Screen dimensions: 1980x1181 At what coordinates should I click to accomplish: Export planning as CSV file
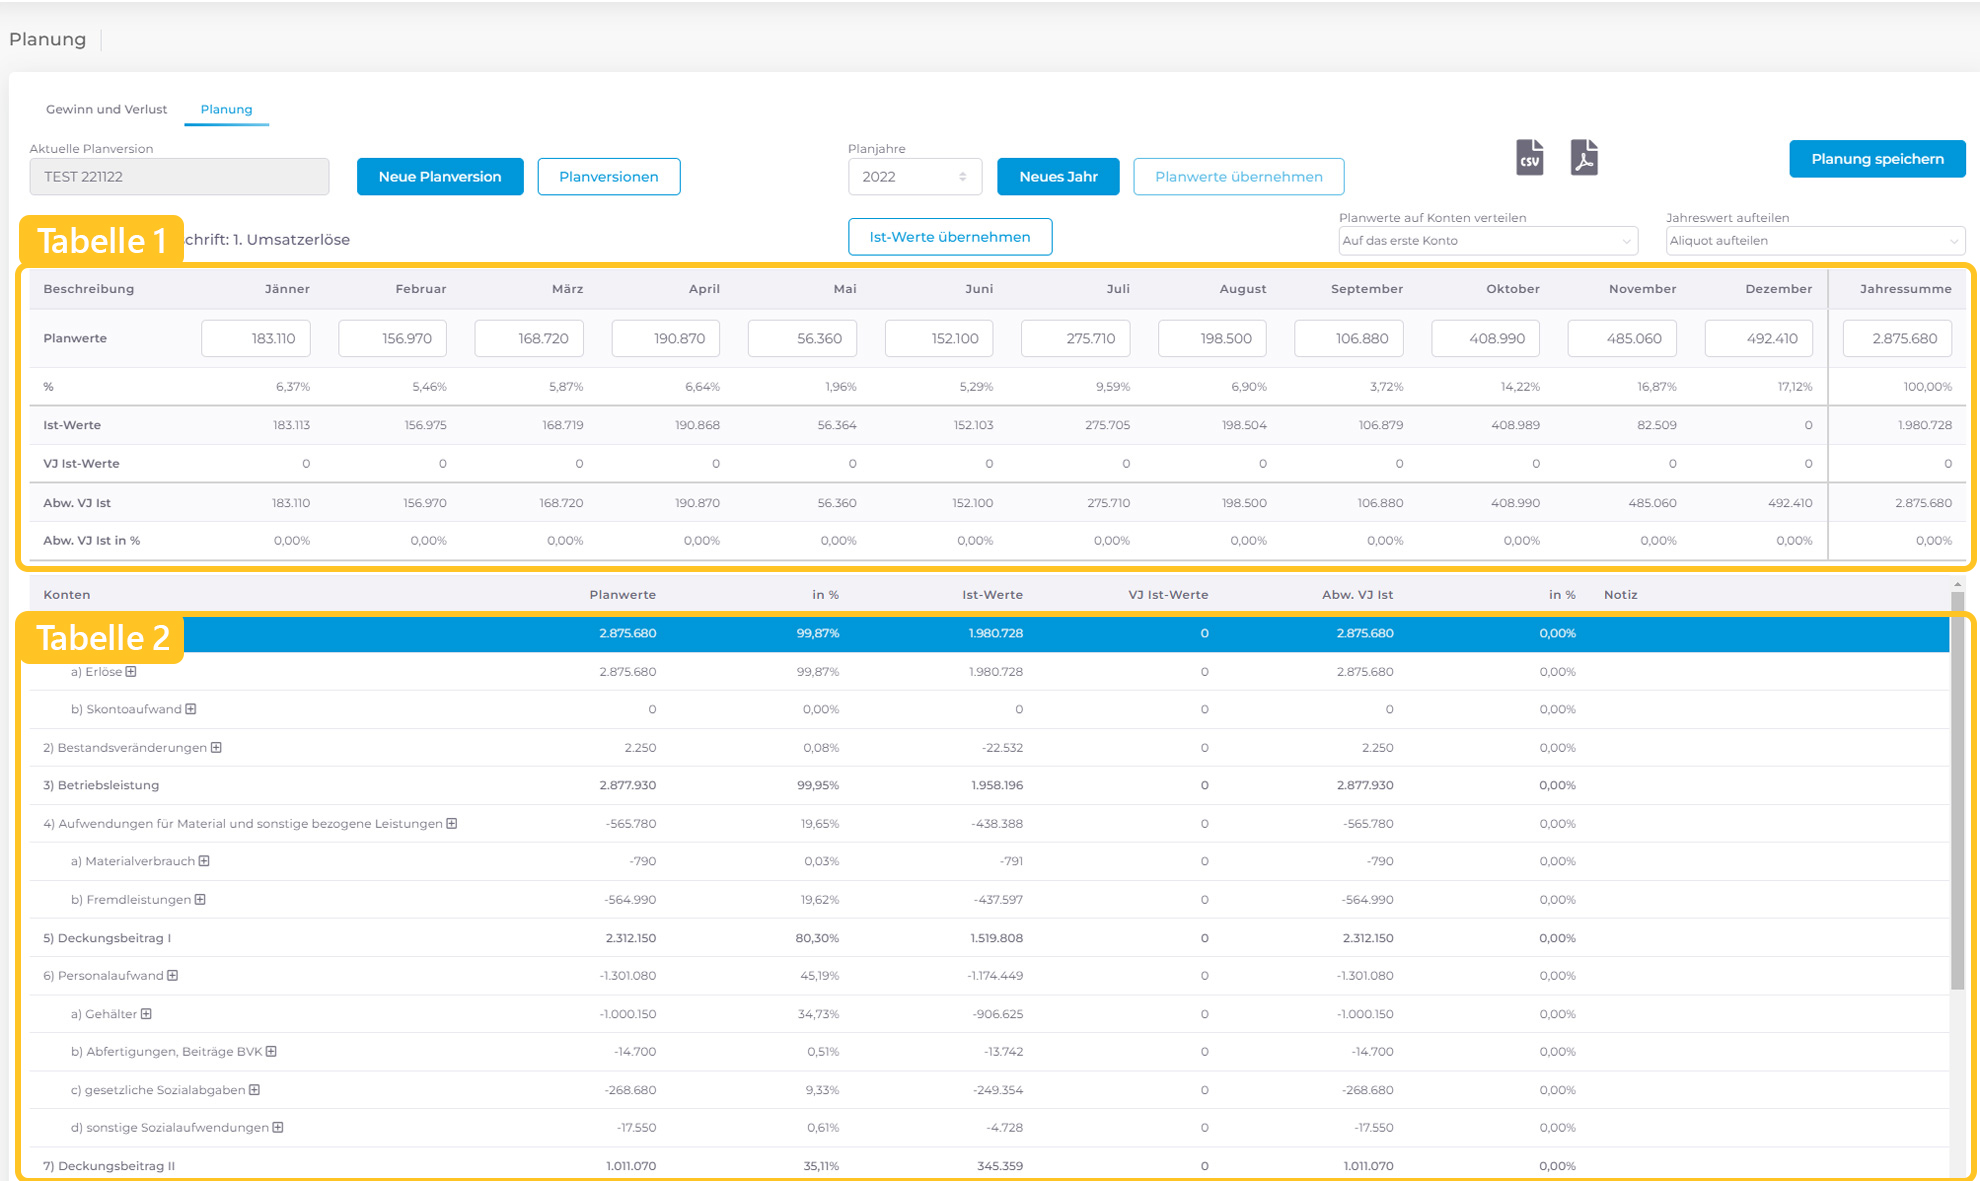pos(1529,158)
